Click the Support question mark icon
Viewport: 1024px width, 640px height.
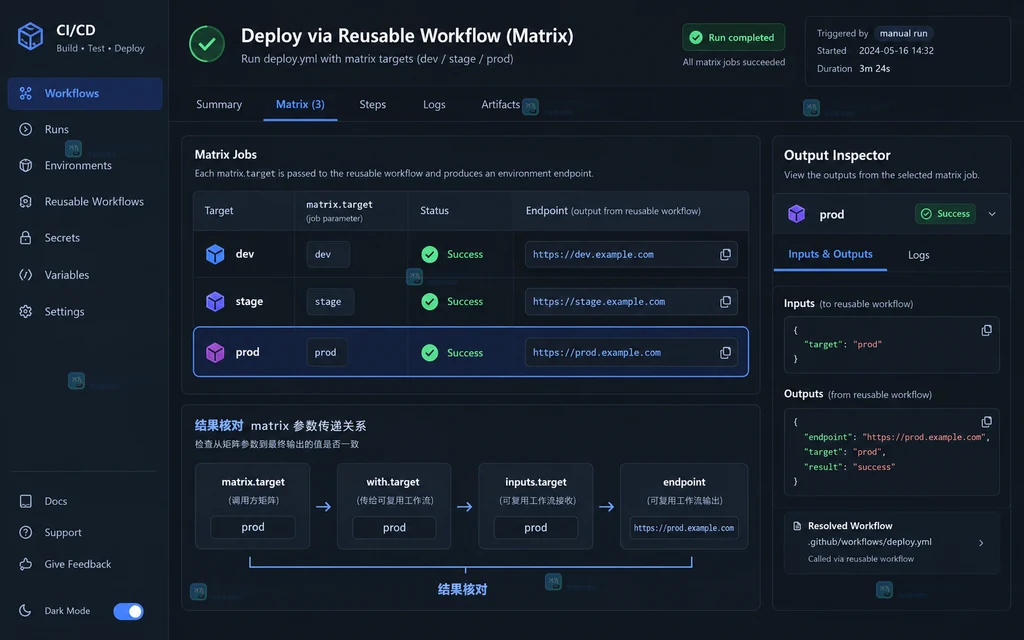(x=25, y=532)
